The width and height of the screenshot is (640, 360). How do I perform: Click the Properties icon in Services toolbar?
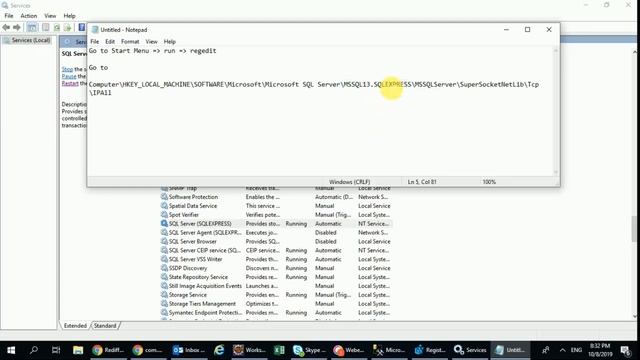(46, 27)
